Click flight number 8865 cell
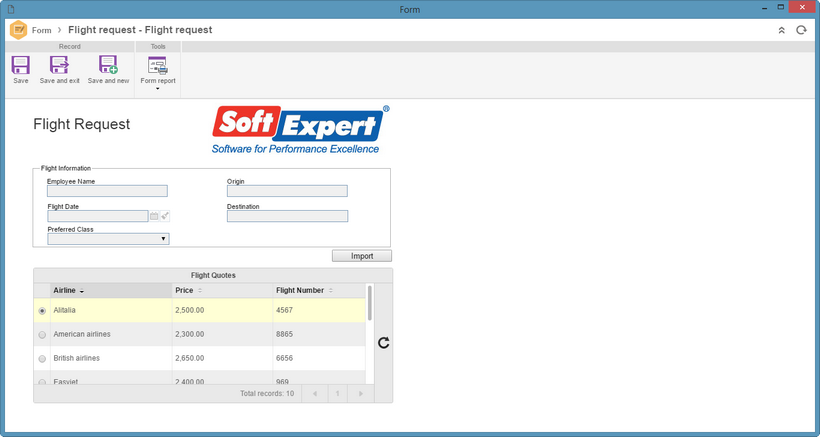The image size is (820, 437). (319, 335)
